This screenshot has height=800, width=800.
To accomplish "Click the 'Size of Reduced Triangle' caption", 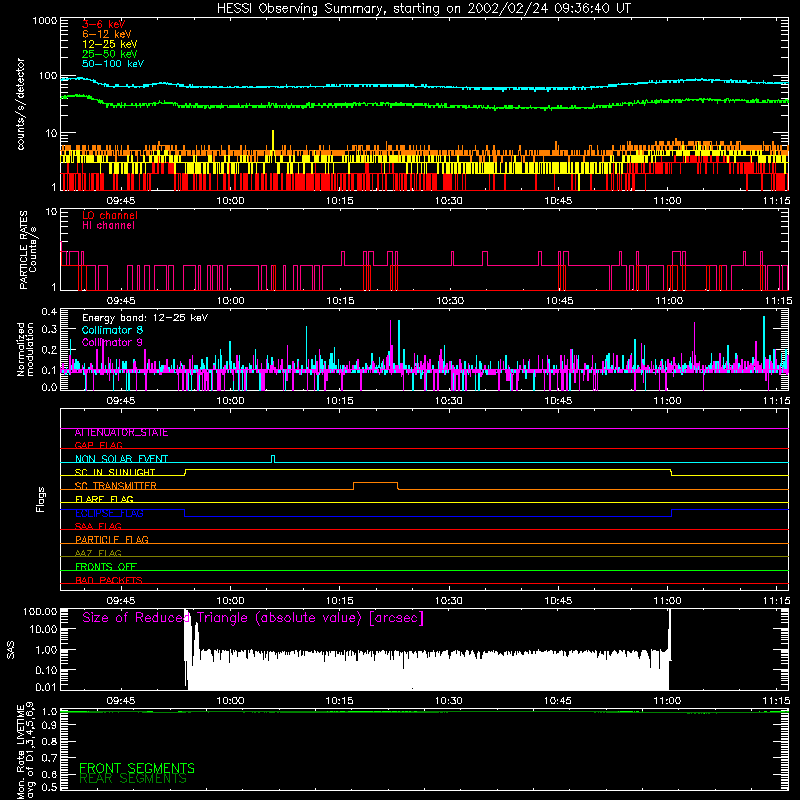I will point(253,618).
